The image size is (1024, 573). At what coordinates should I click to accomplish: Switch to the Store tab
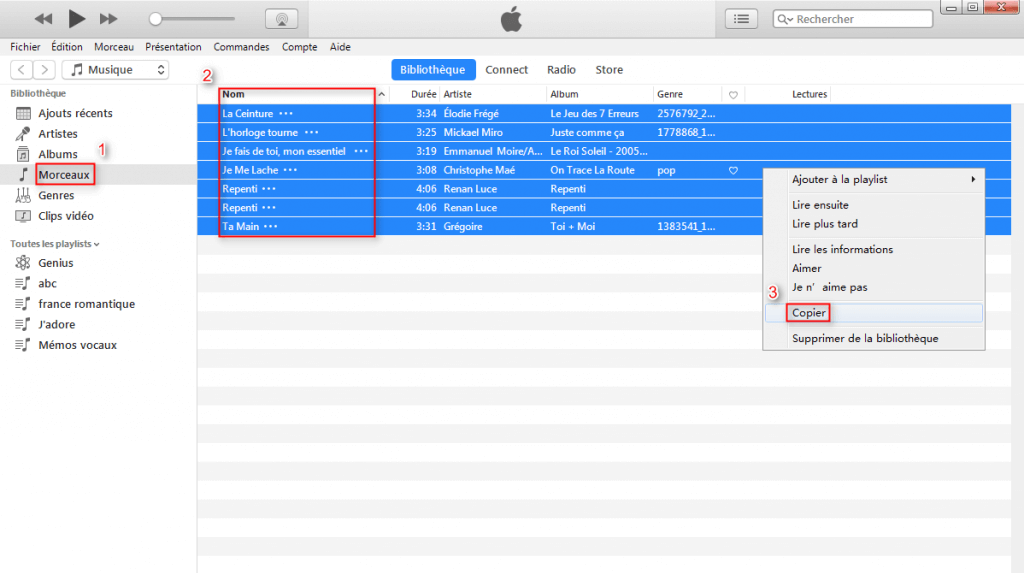click(609, 69)
